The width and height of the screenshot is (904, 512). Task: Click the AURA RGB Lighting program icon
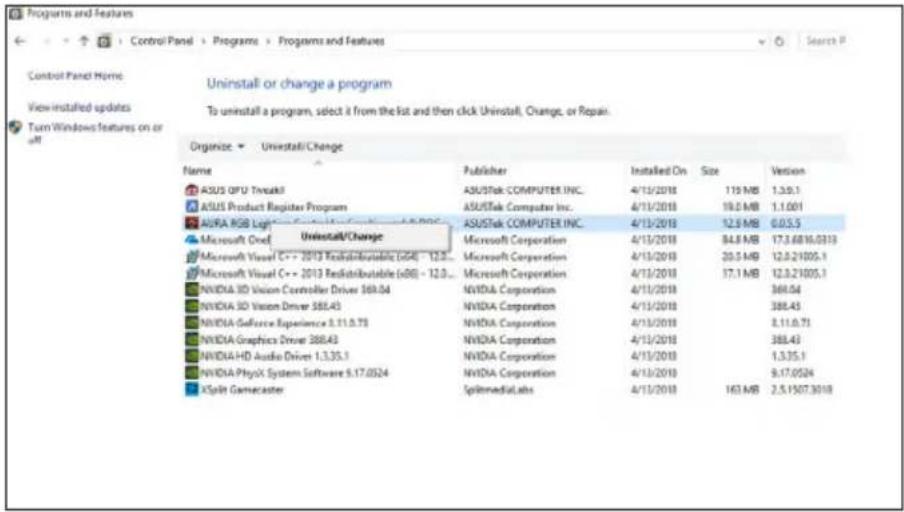[x=191, y=223]
